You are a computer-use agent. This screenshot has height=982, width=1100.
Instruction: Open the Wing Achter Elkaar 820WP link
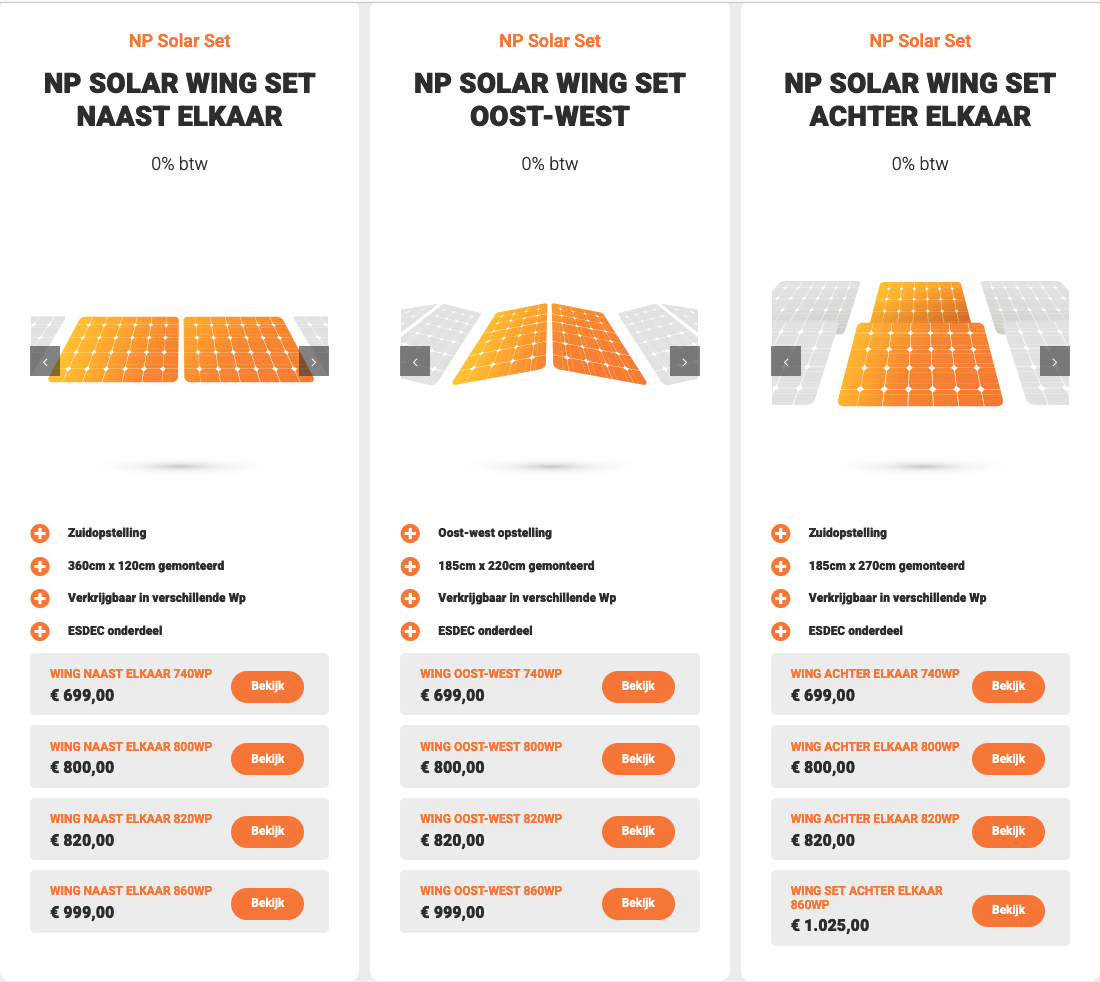tap(874, 819)
